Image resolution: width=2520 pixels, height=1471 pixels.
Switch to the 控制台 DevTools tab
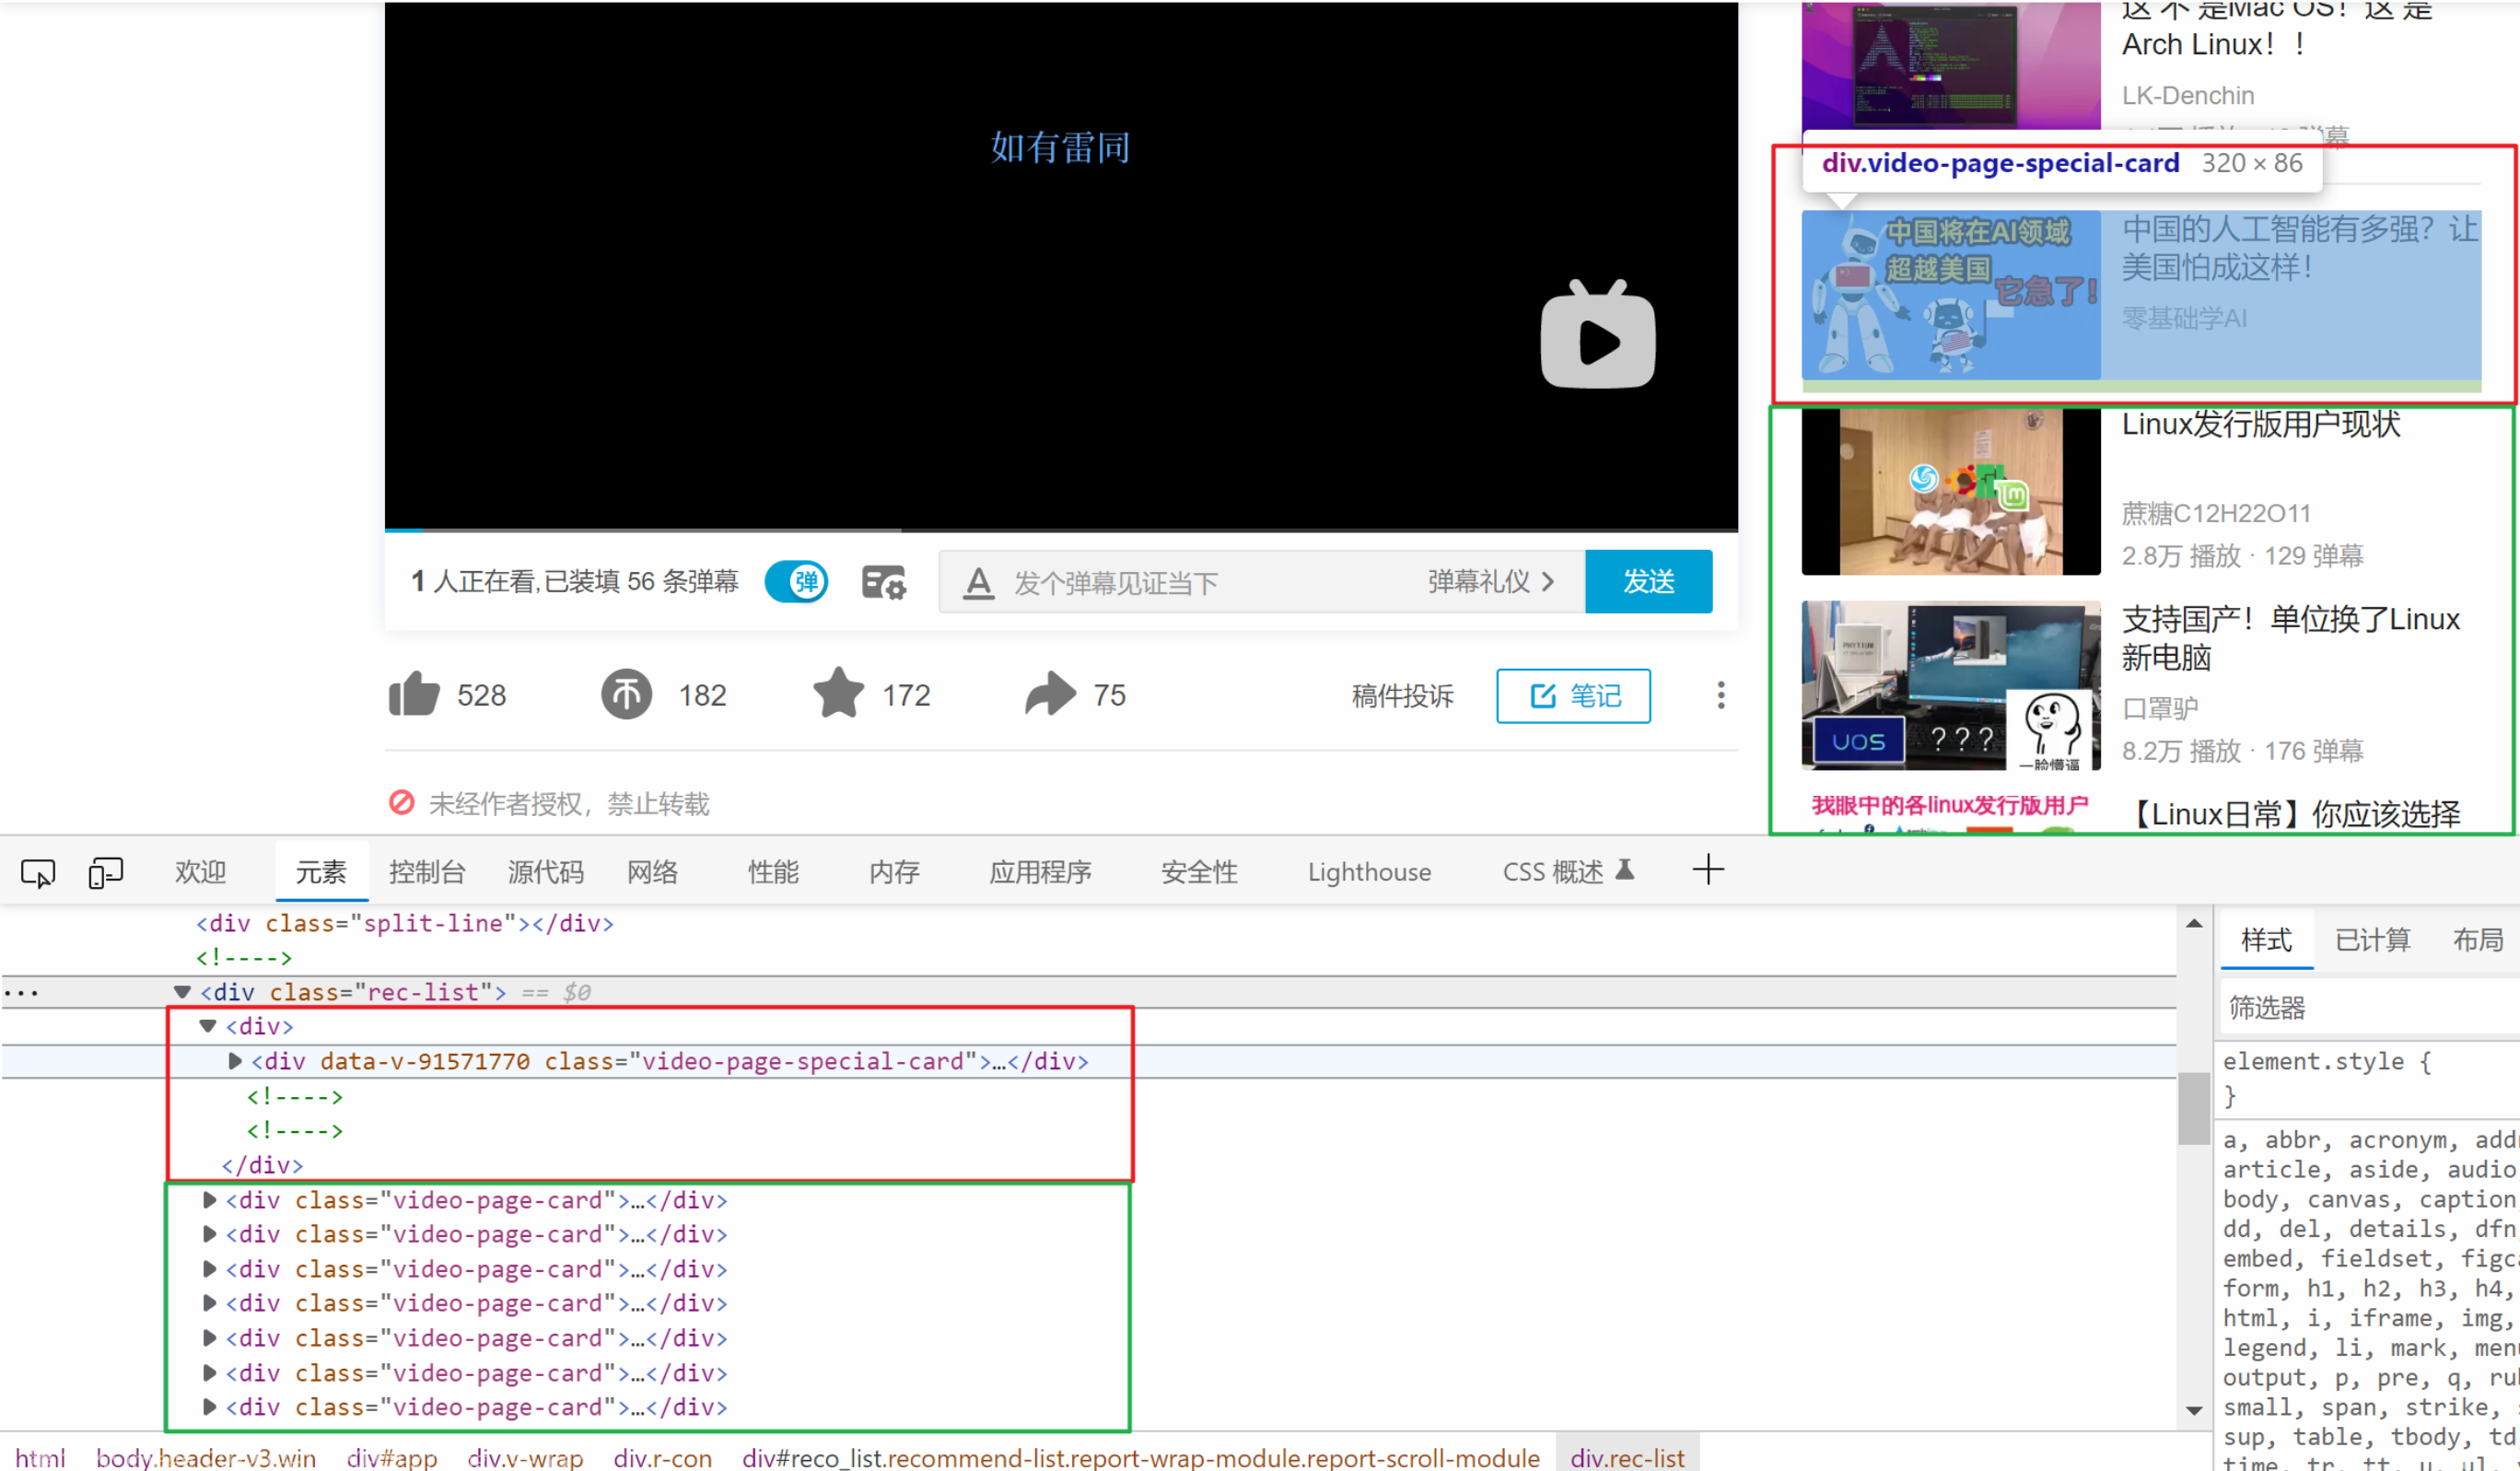point(427,872)
